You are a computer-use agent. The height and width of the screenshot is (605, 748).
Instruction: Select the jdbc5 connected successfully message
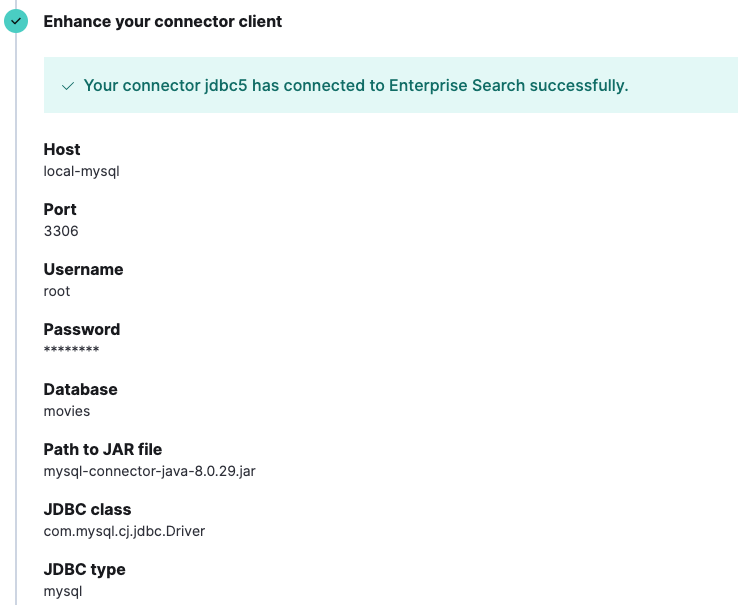355,86
